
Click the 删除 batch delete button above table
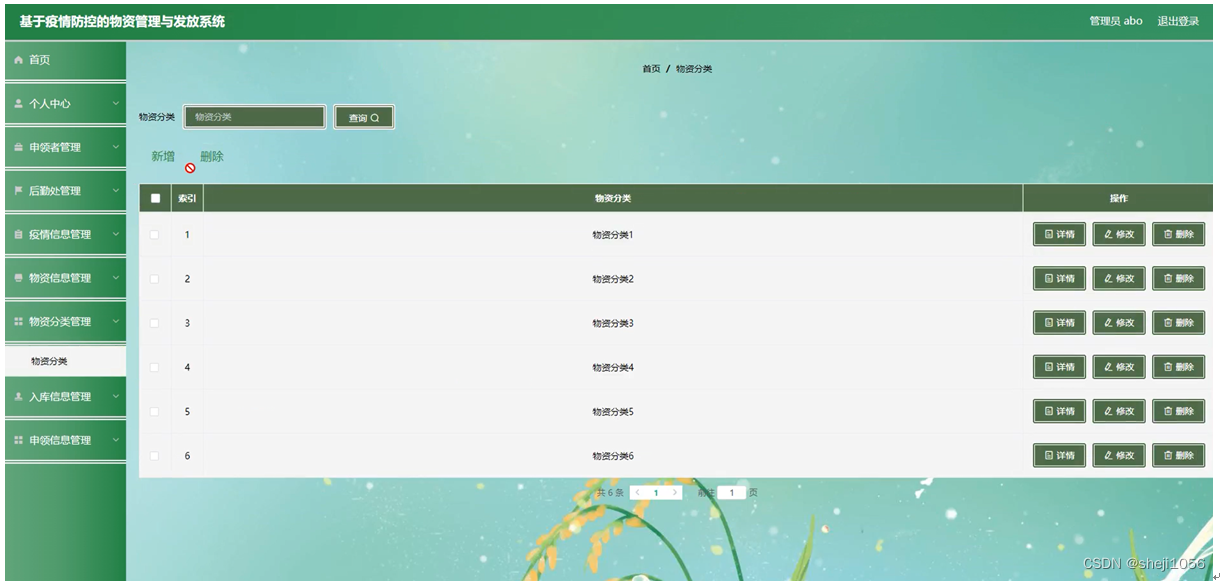(x=212, y=156)
